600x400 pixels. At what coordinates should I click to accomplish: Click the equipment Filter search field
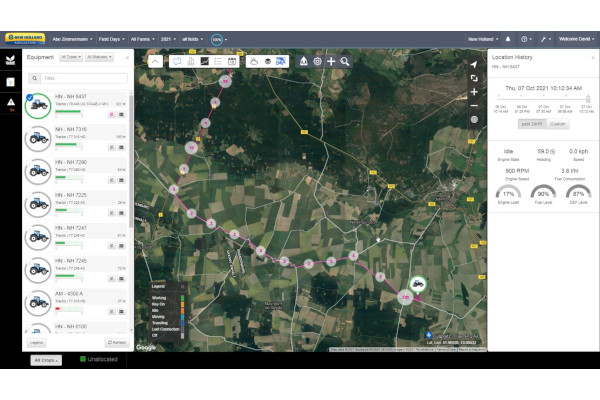coord(84,78)
